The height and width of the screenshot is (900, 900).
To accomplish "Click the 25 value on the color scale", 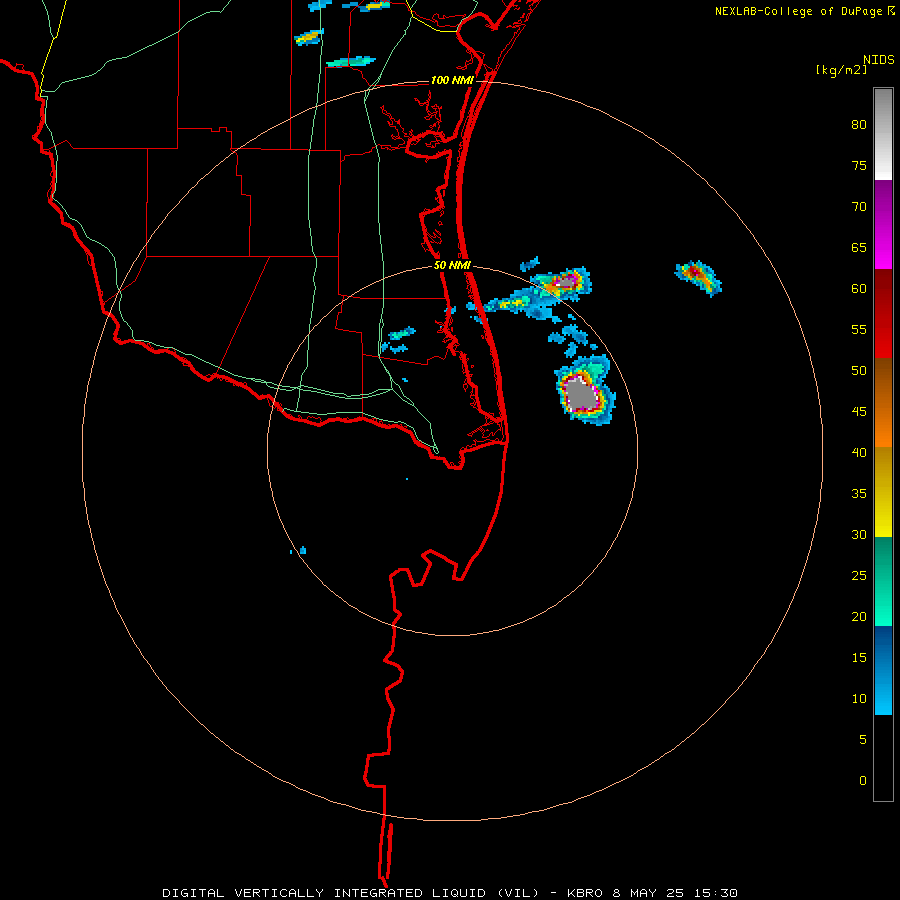I will [x=859, y=575].
